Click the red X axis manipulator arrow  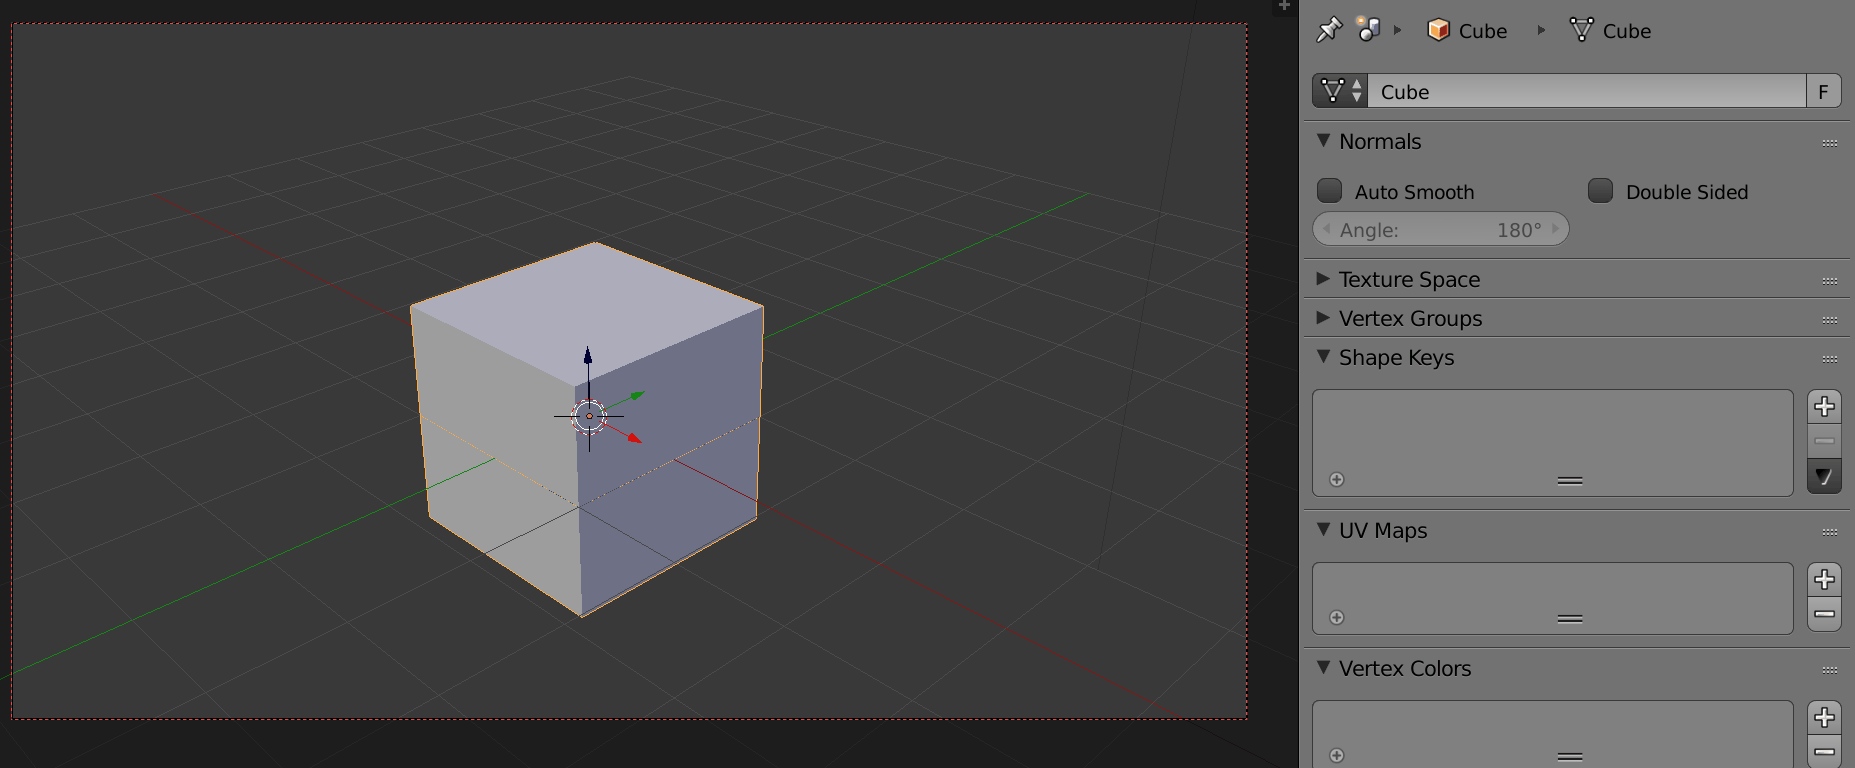point(633,437)
